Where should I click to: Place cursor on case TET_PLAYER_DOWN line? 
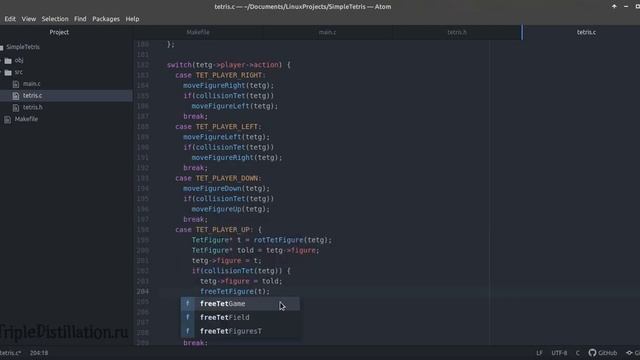[218, 178]
